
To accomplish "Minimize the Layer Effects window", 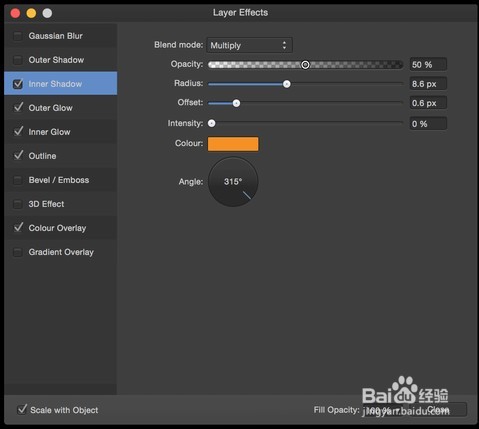I will 31,13.
